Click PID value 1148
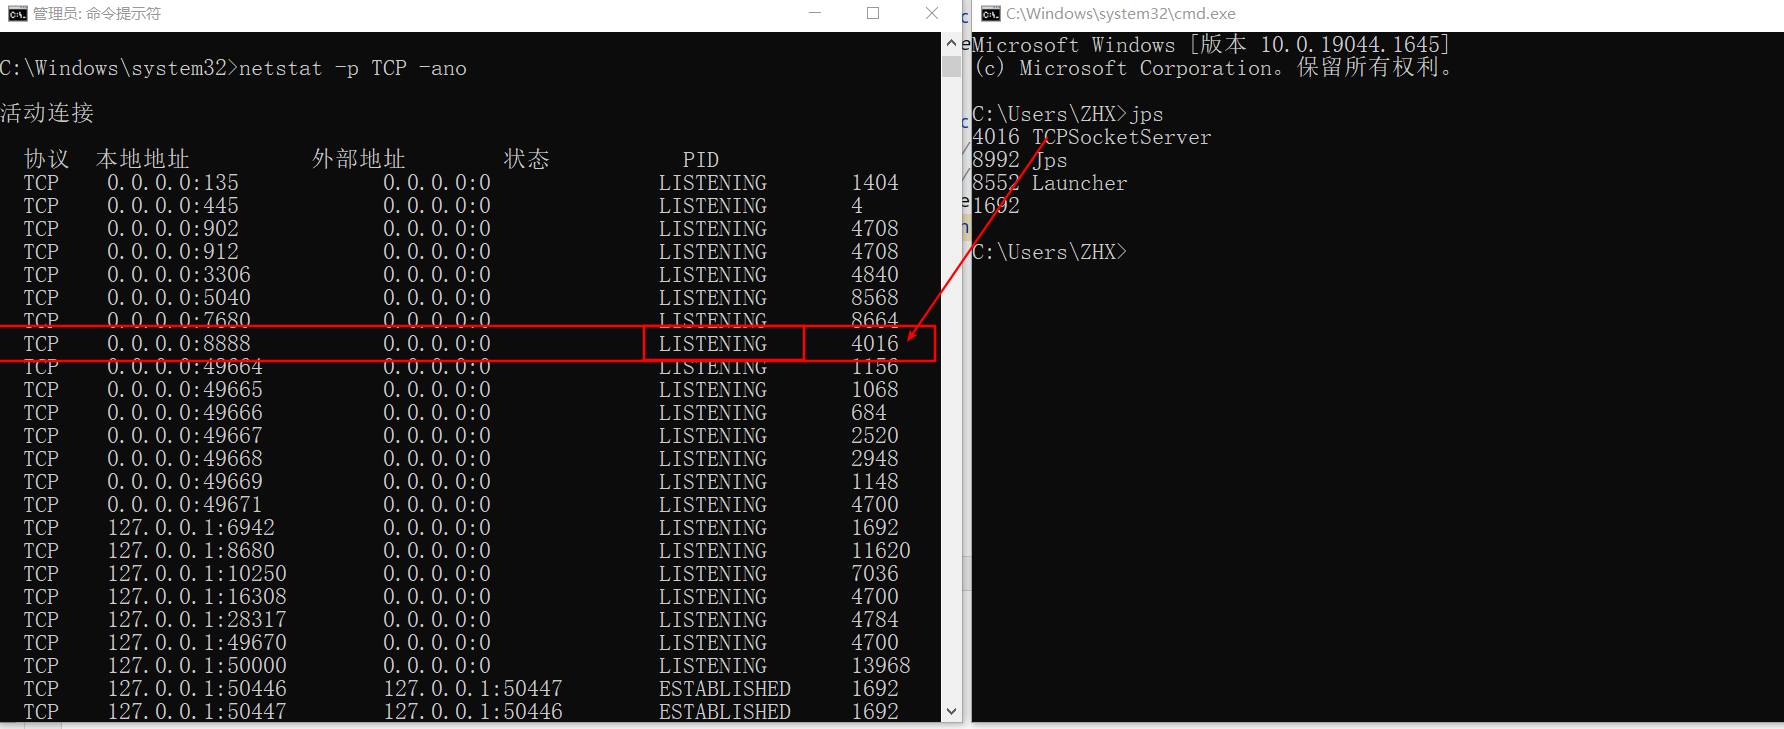 click(x=875, y=482)
